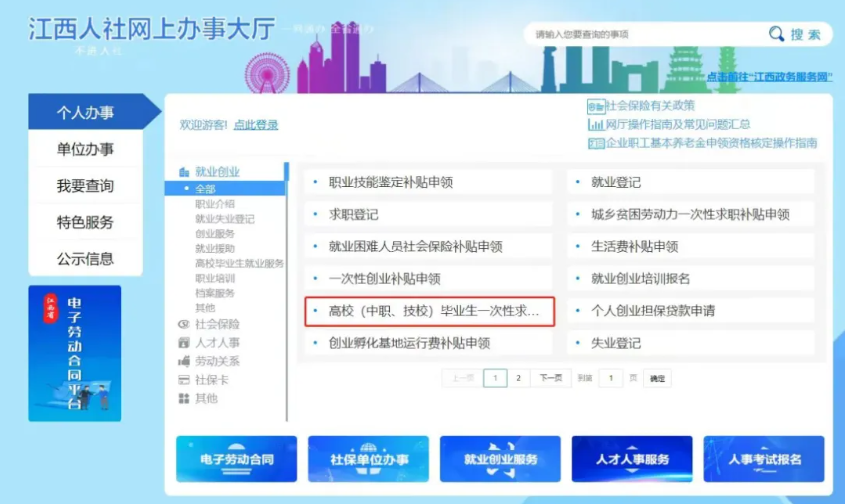Switch to the 我要查询 tab
Viewport: 846px width, 504px height.
85,186
